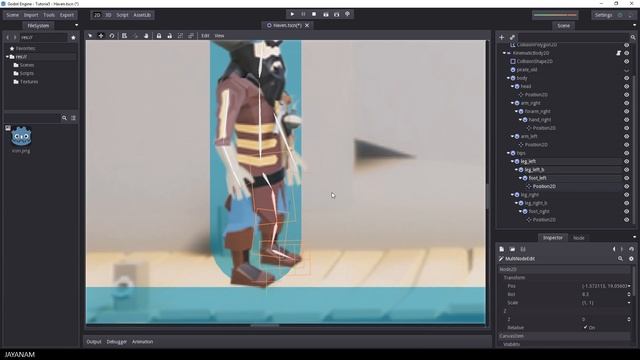Viewport: 640px width, 360px height.
Task: Unlock the selected object with open padlock
Action: tap(169, 36)
